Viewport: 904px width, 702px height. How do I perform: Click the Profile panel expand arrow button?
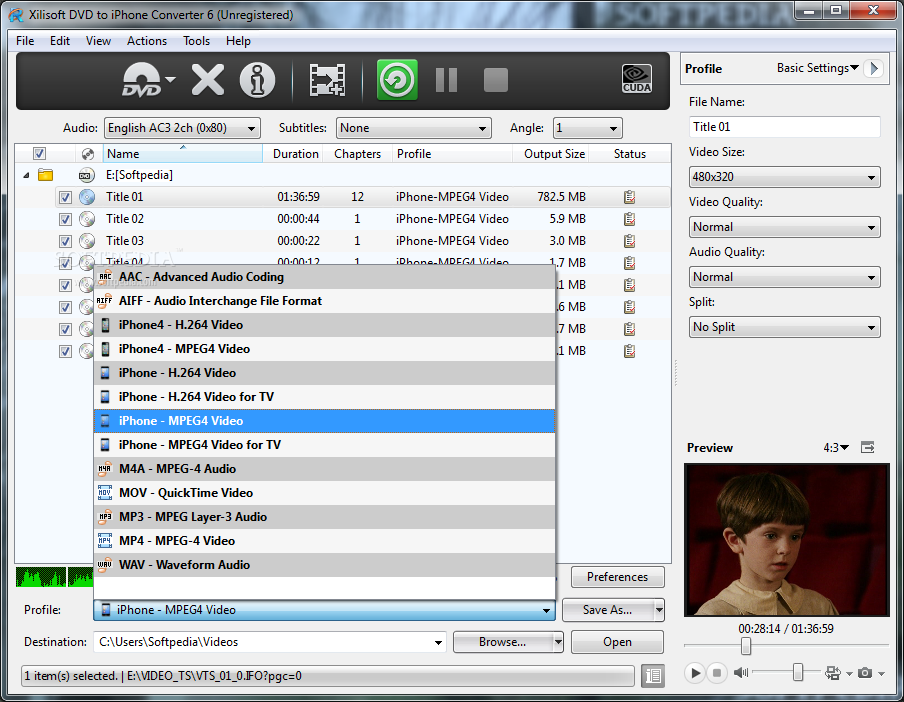tap(875, 68)
